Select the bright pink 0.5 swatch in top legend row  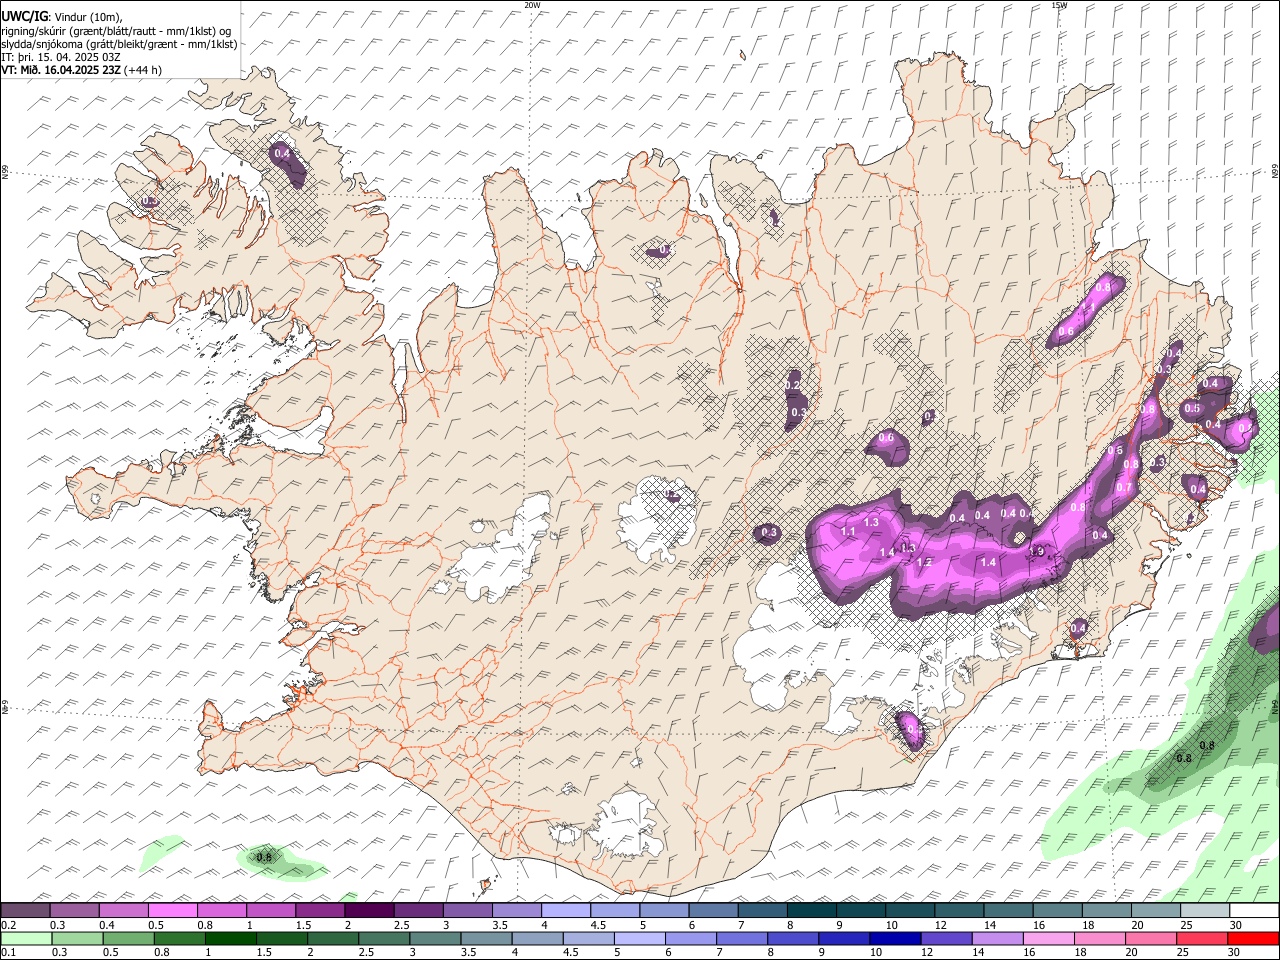(173, 910)
